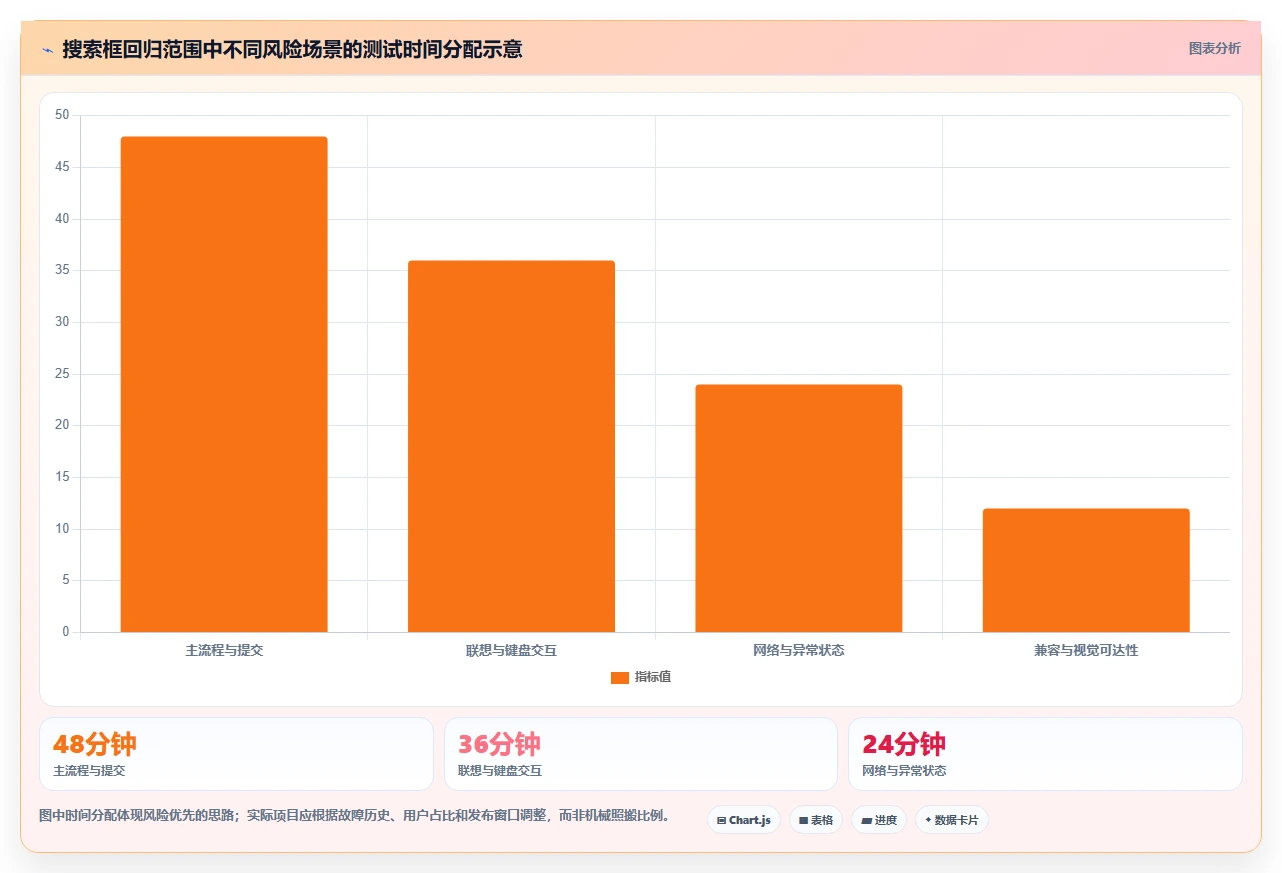
Task: Click the 表格 tag chip
Action: 816,820
